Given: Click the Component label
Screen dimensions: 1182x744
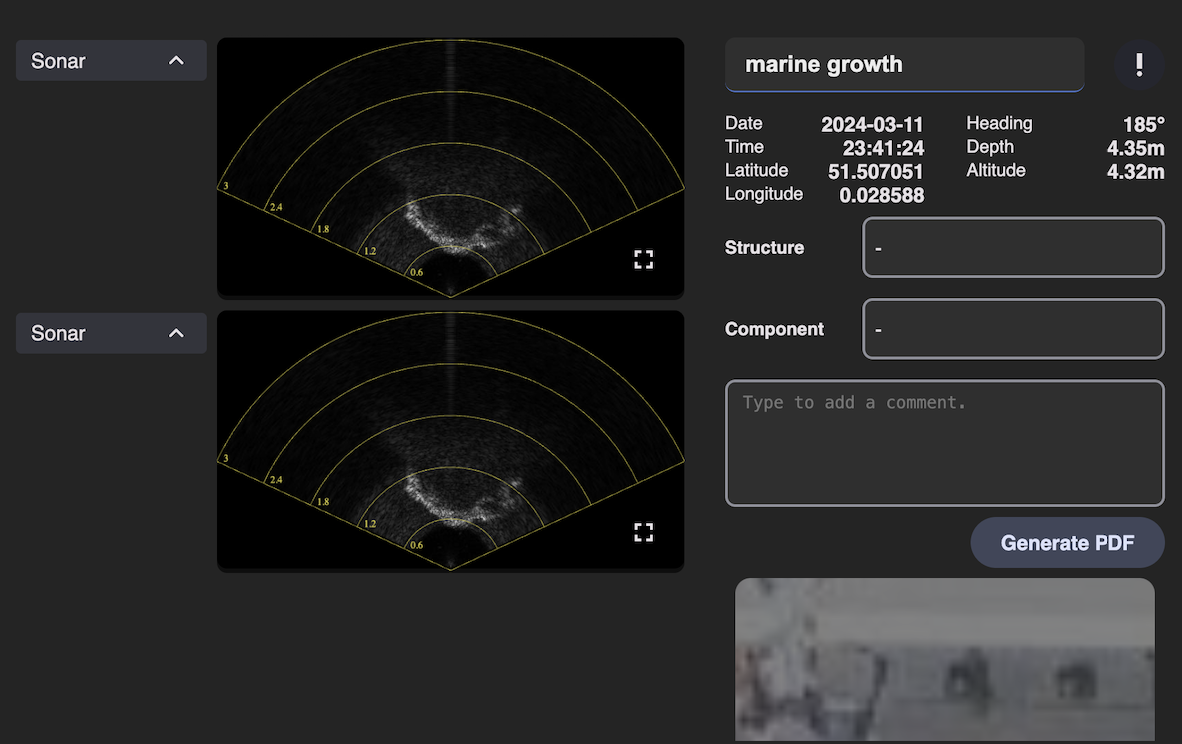Looking at the screenshot, I should (774, 329).
